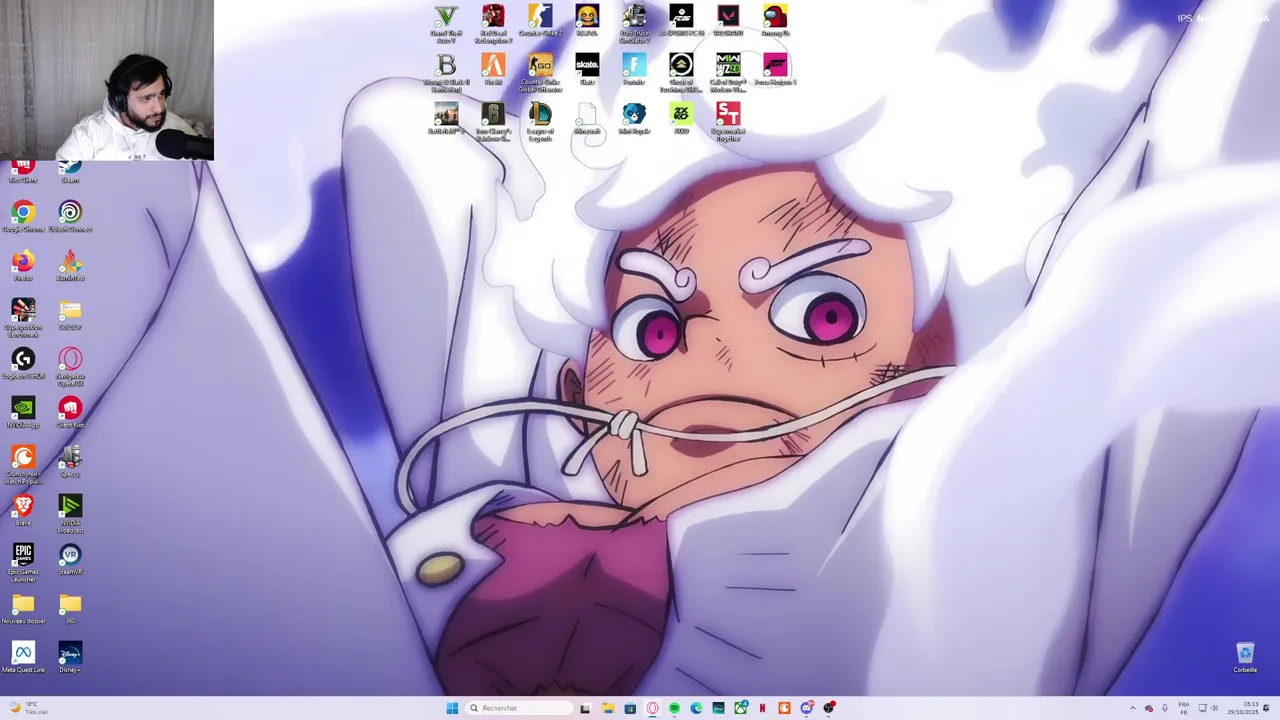Launch the Counter-Strike 2 desktop icon
Screen dimensions: 1280x720
[x=540, y=21]
